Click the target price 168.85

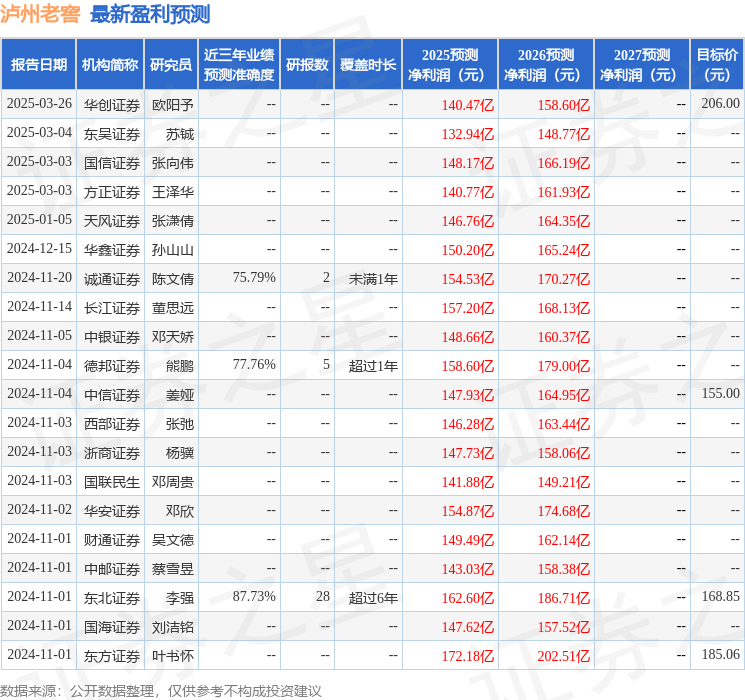coord(720,596)
